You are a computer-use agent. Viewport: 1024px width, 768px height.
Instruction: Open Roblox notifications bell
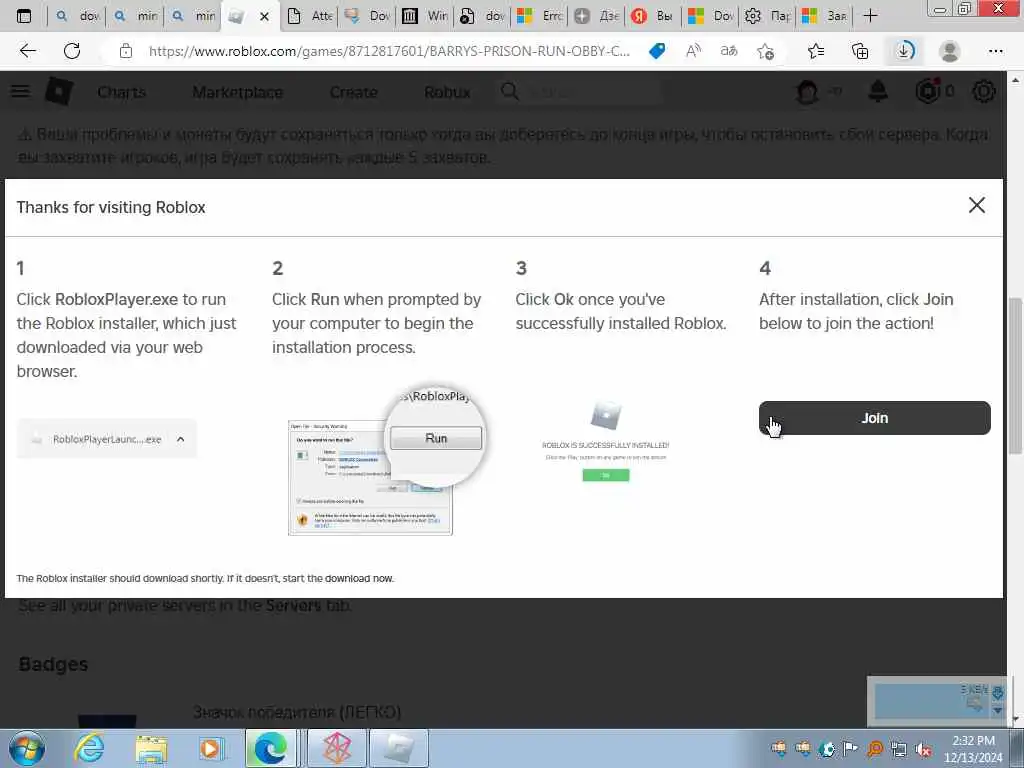[x=878, y=91]
